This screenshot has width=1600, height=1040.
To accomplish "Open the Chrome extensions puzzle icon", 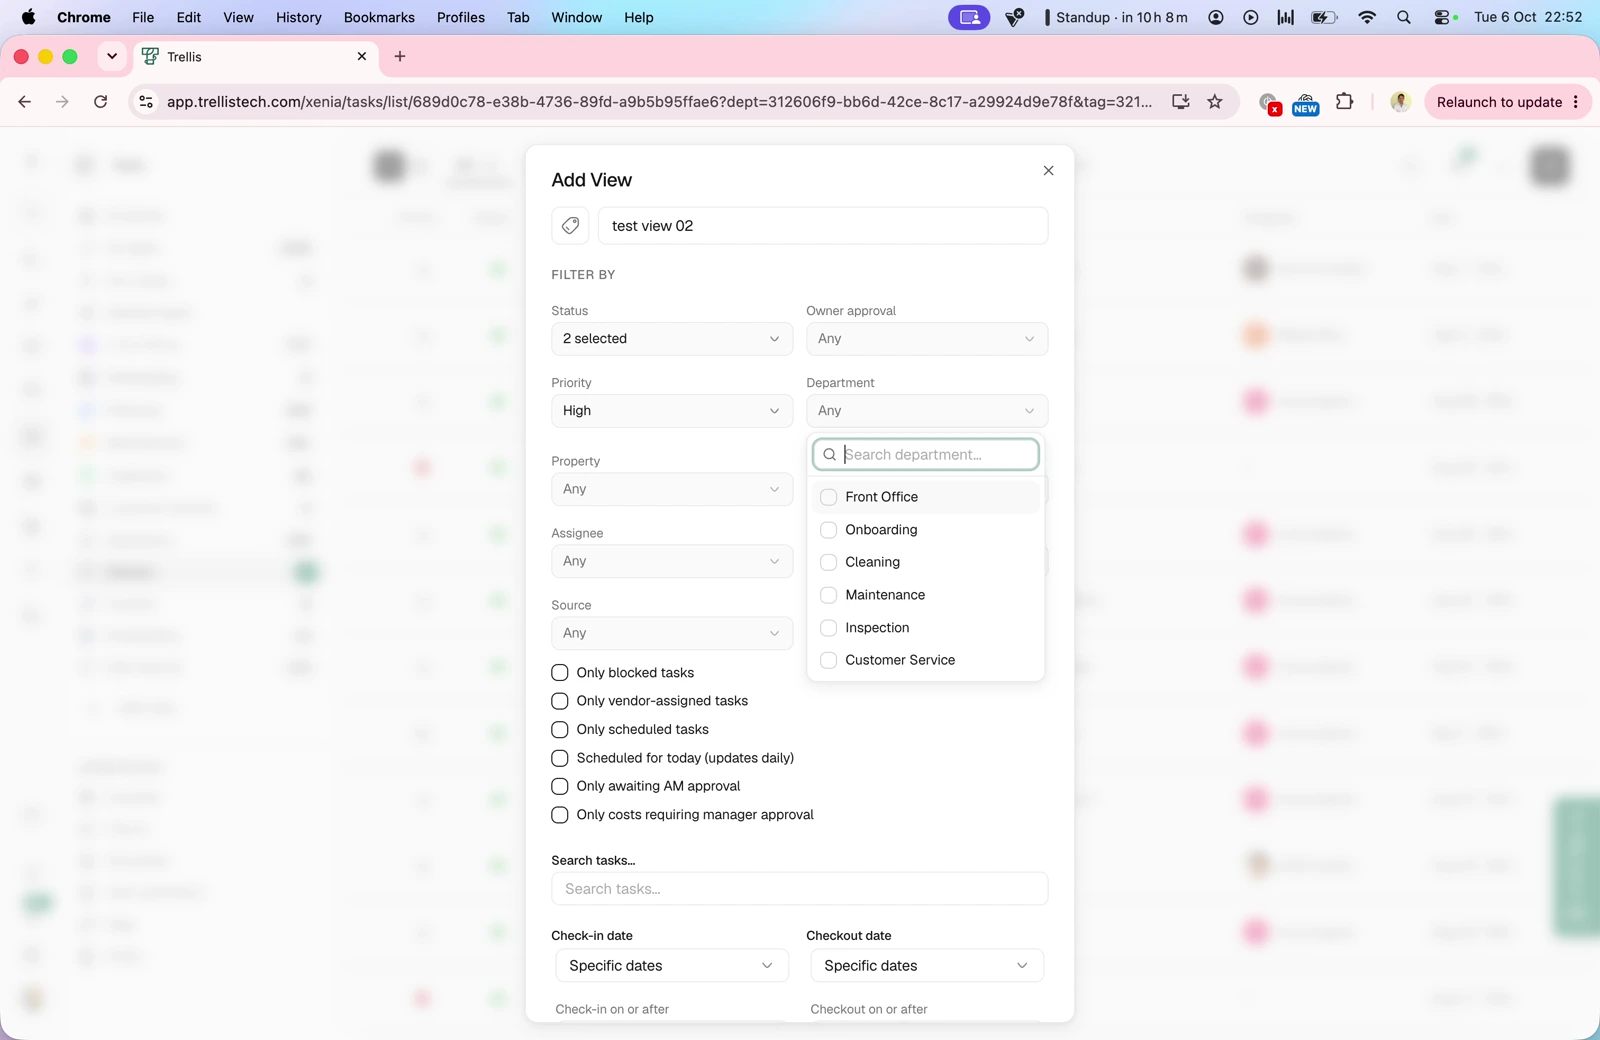I will tap(1345, 102).
